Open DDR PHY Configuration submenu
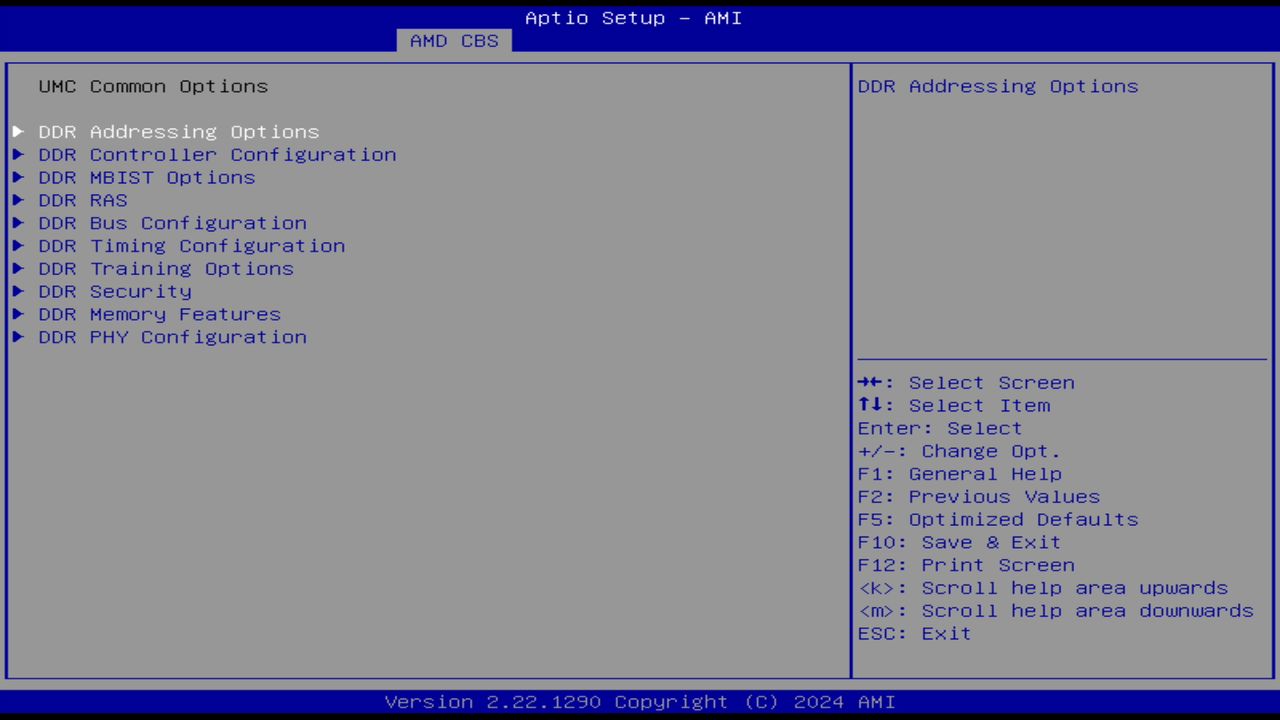The height and width of the screenshot is (720, 1280). (173, 337)
